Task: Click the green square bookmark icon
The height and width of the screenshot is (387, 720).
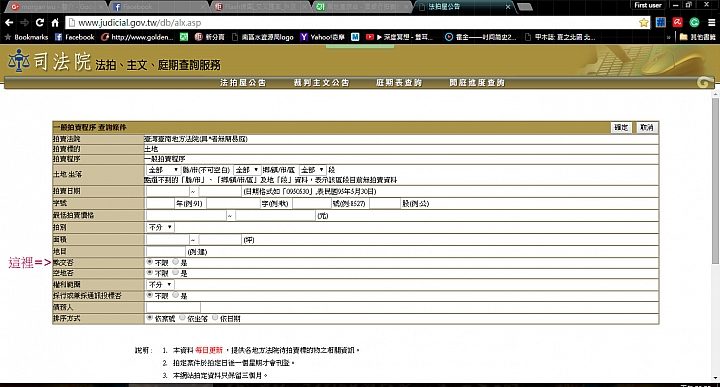Action: click(184, 37)
